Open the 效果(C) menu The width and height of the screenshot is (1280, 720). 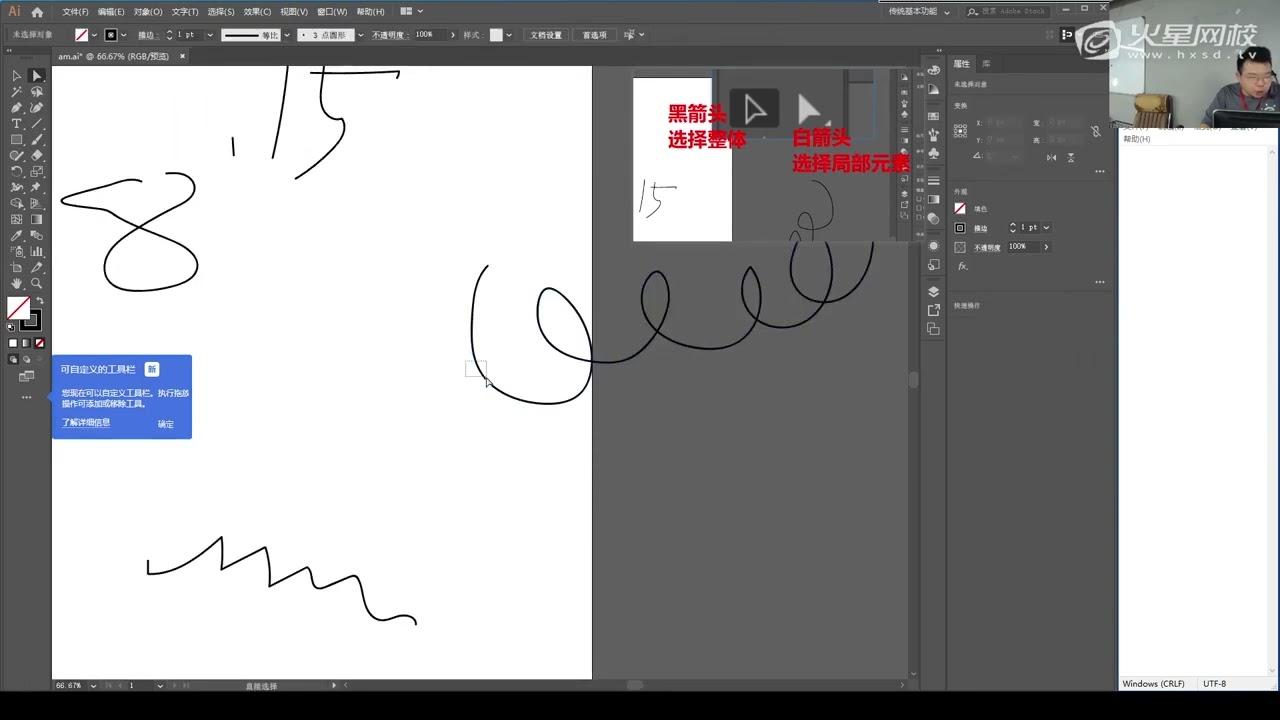tap(257, 12)
